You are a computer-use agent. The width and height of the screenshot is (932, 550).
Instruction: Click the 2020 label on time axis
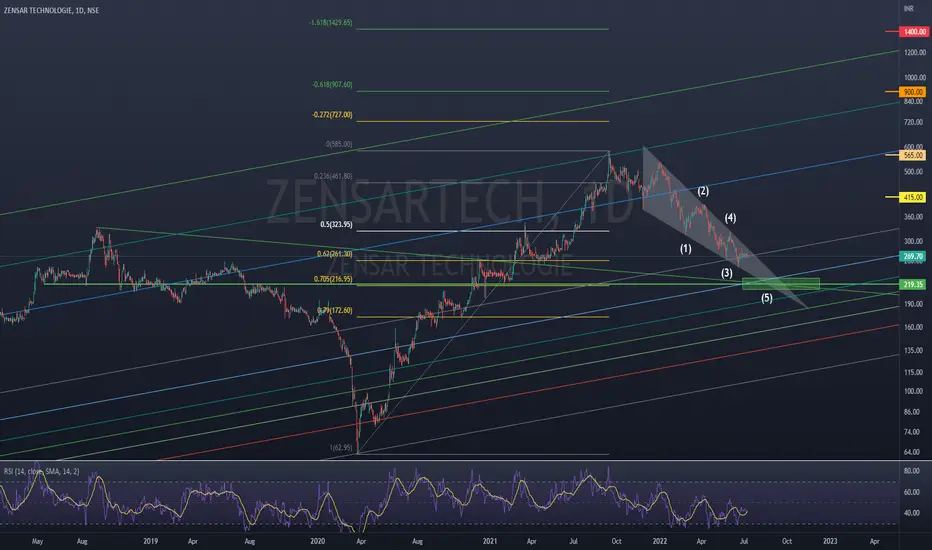click(318, 542)
